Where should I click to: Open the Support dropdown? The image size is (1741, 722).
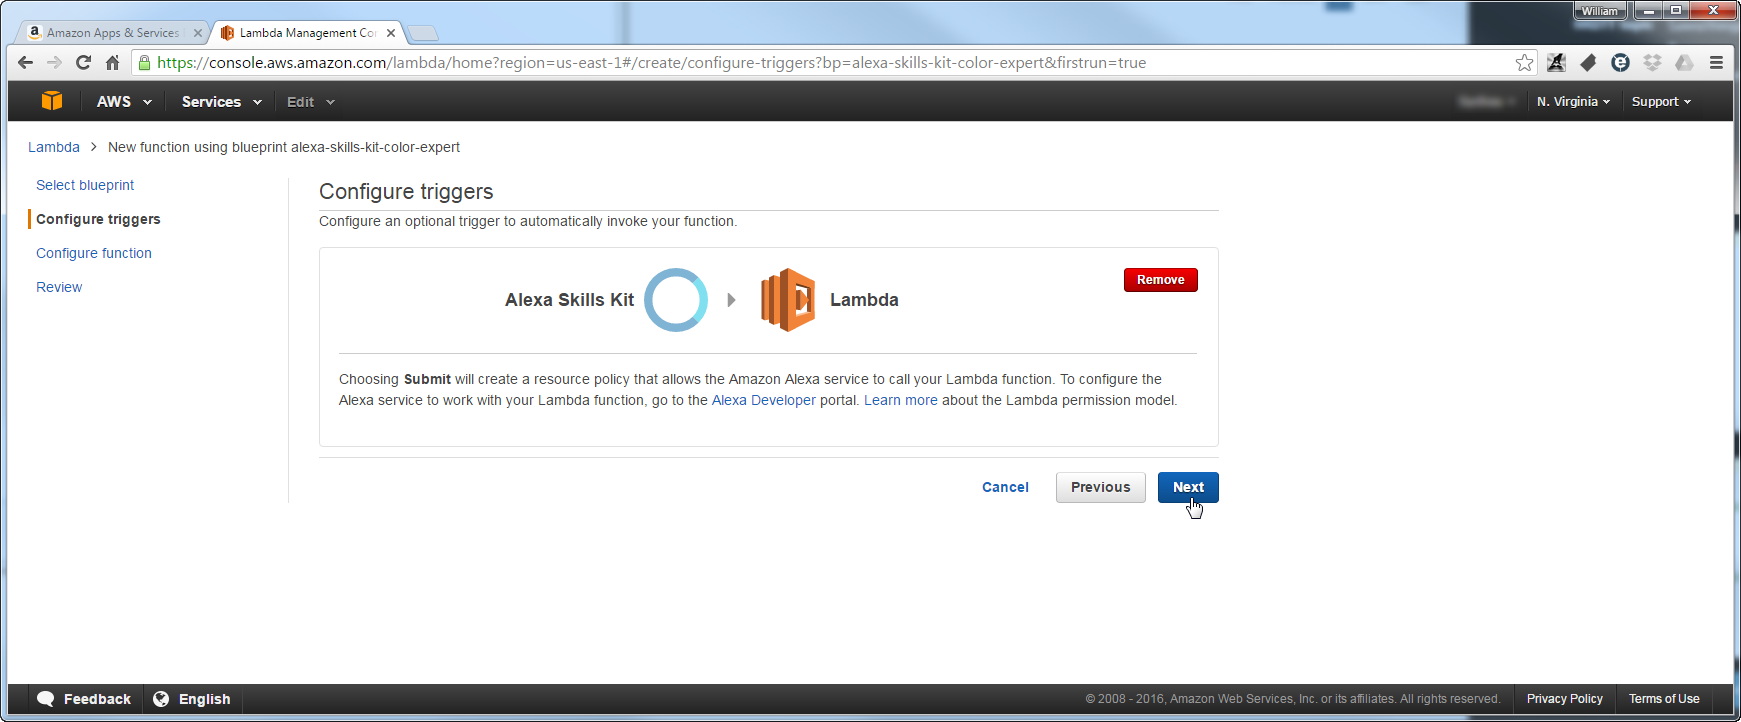[1661, 102]
